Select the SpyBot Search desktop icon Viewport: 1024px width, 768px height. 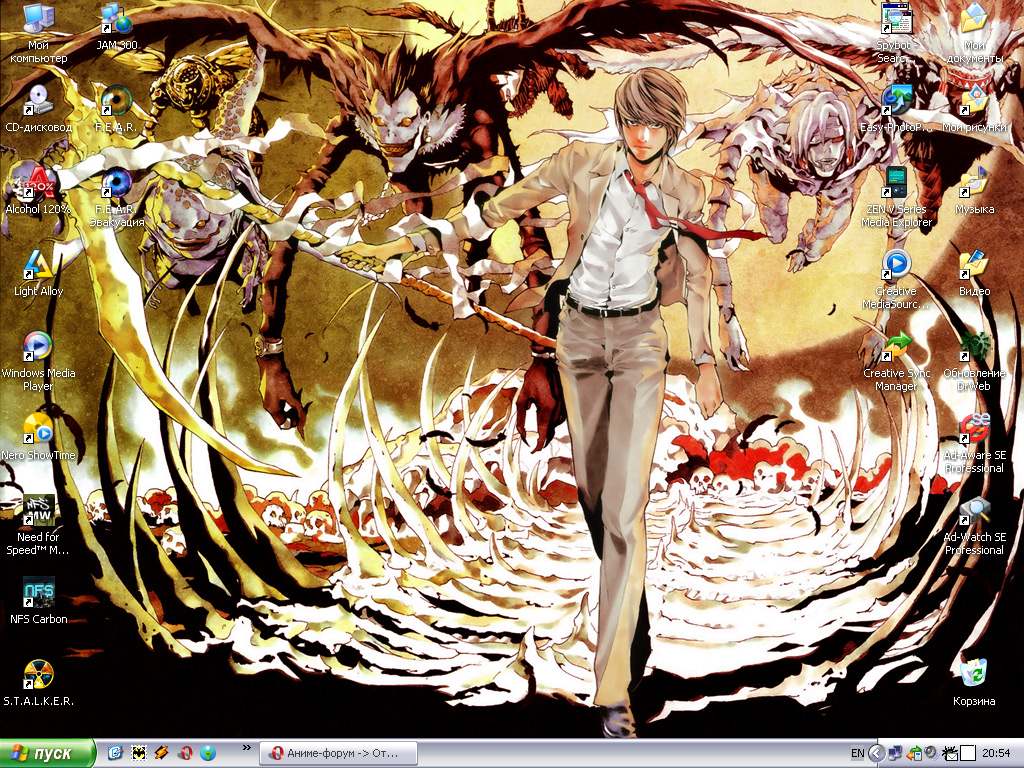[x=896, y=33]
